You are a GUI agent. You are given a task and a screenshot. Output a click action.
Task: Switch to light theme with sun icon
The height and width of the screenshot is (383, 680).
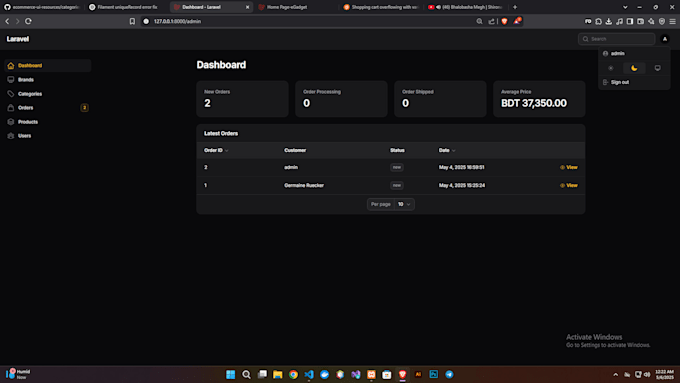coord(611,68)
